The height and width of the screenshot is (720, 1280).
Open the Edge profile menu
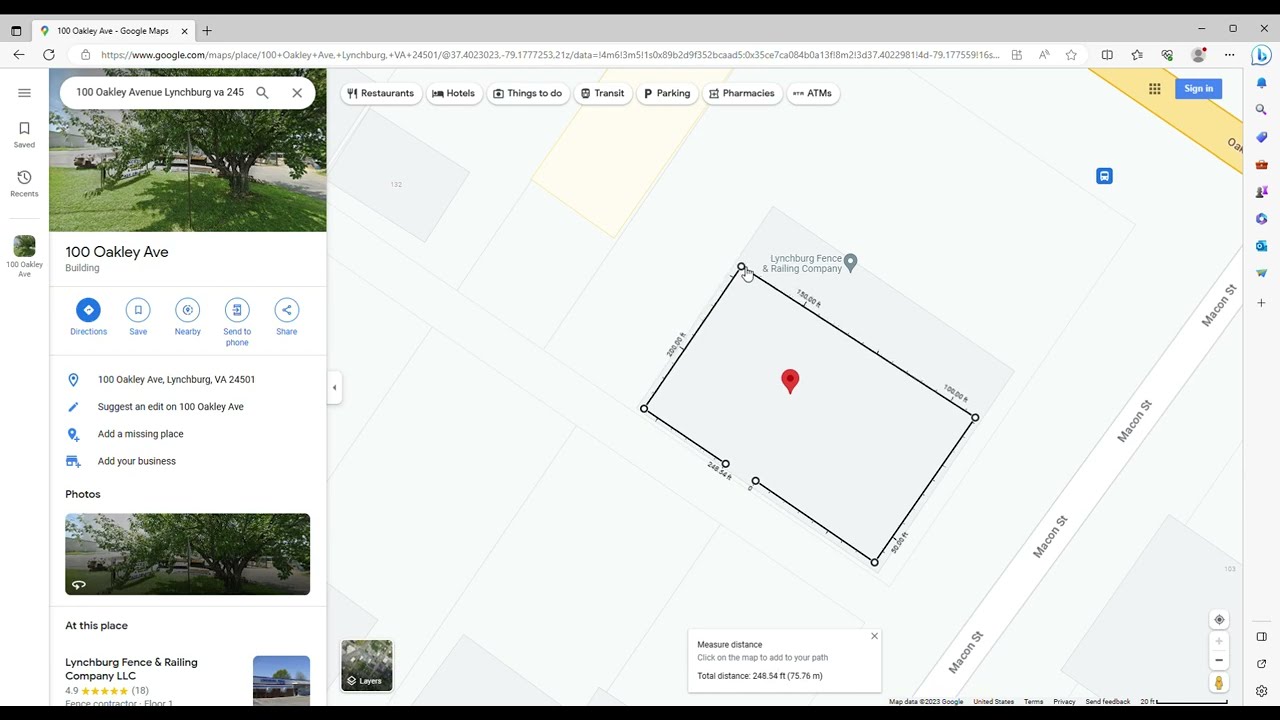pos(1198,55)
